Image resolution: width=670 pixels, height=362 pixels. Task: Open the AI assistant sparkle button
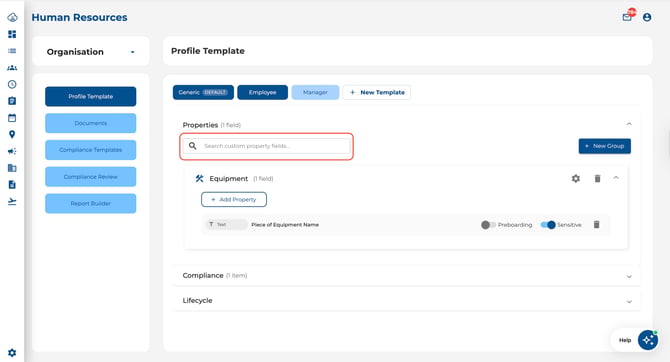coord(648,340)
